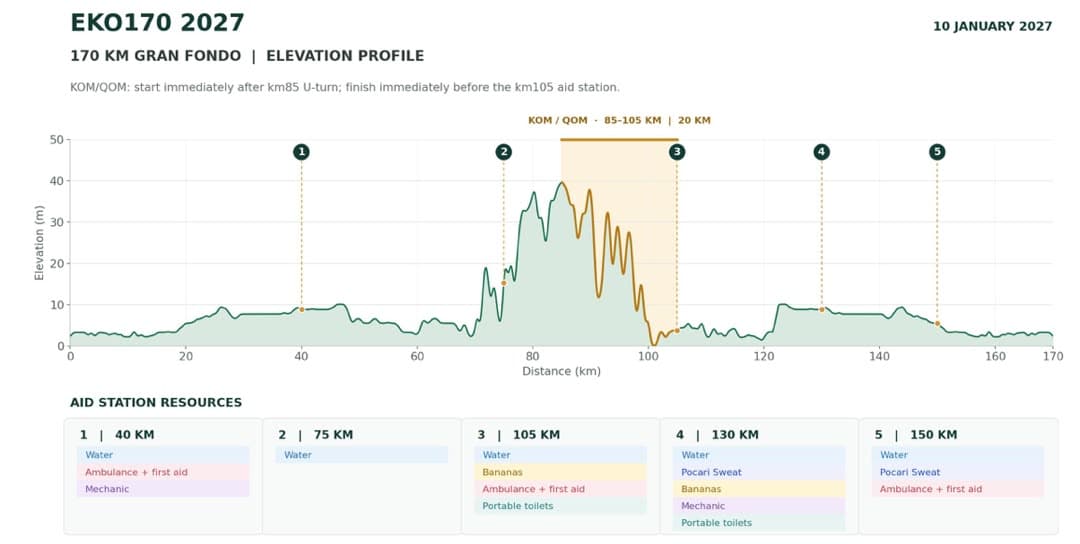Click aid station marker 4 on chart
This screenshot has height=544, width=1080.
click(821, 152)
